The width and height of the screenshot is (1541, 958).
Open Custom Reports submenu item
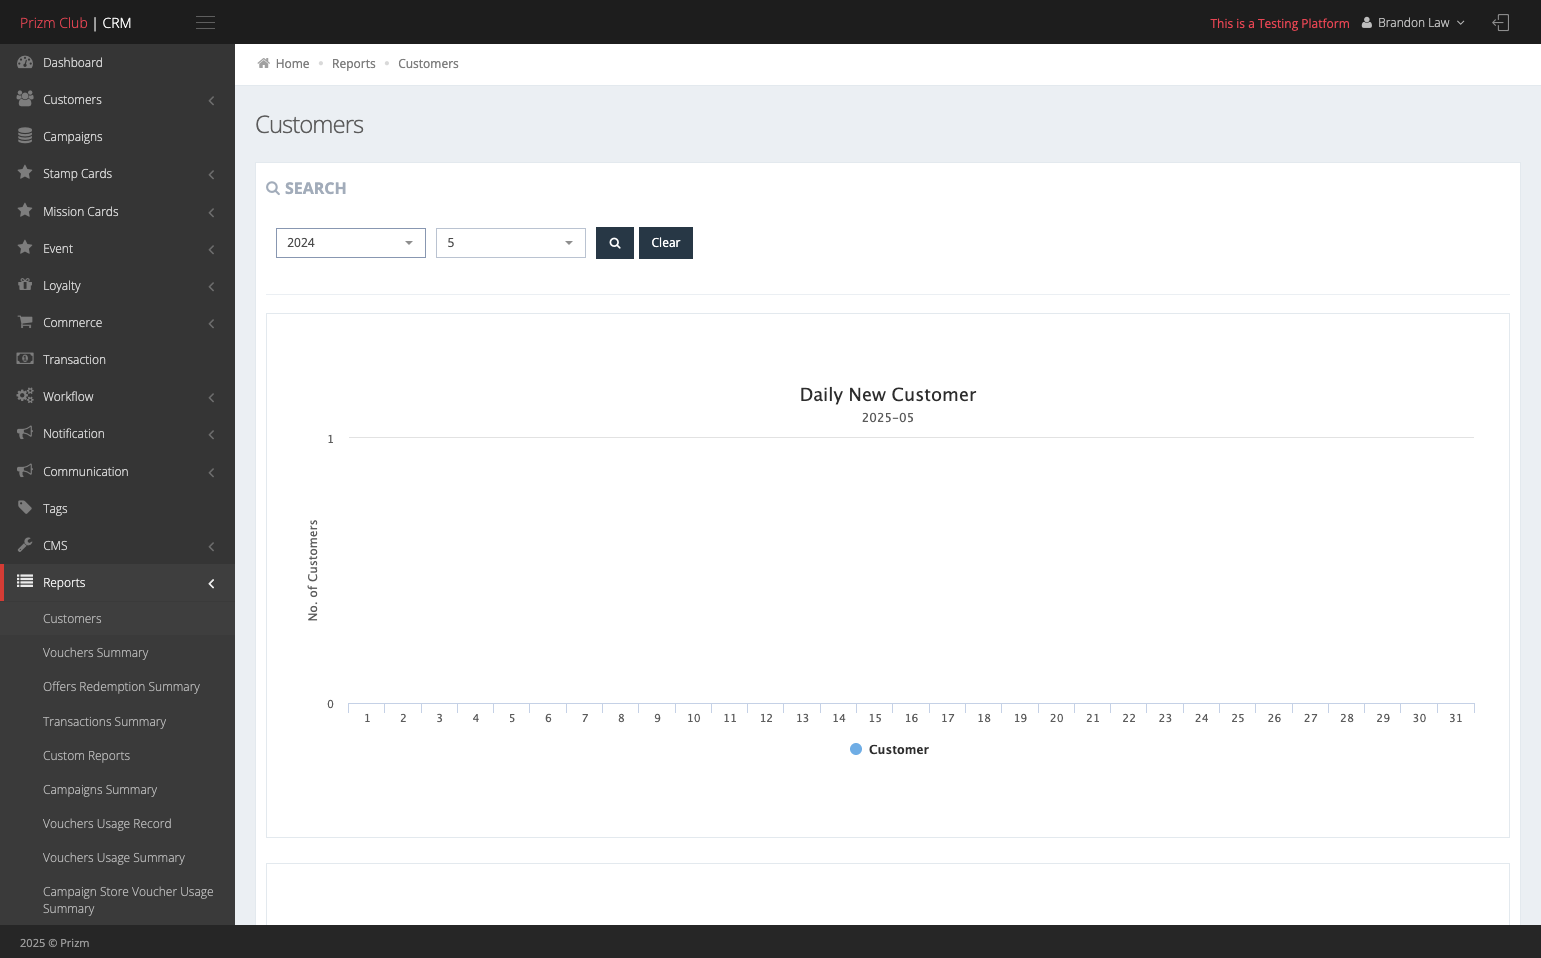[86, 756]
